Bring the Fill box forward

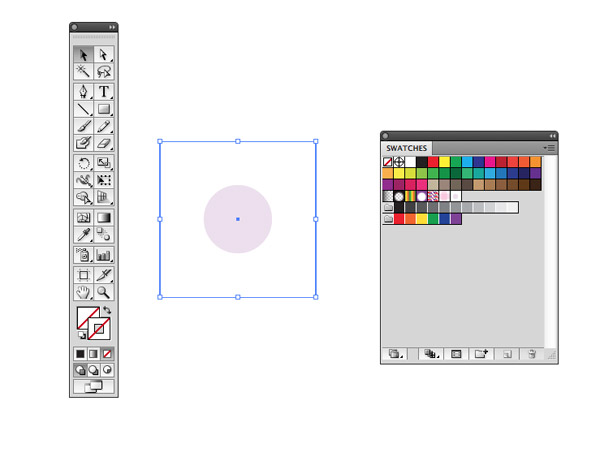85,314
